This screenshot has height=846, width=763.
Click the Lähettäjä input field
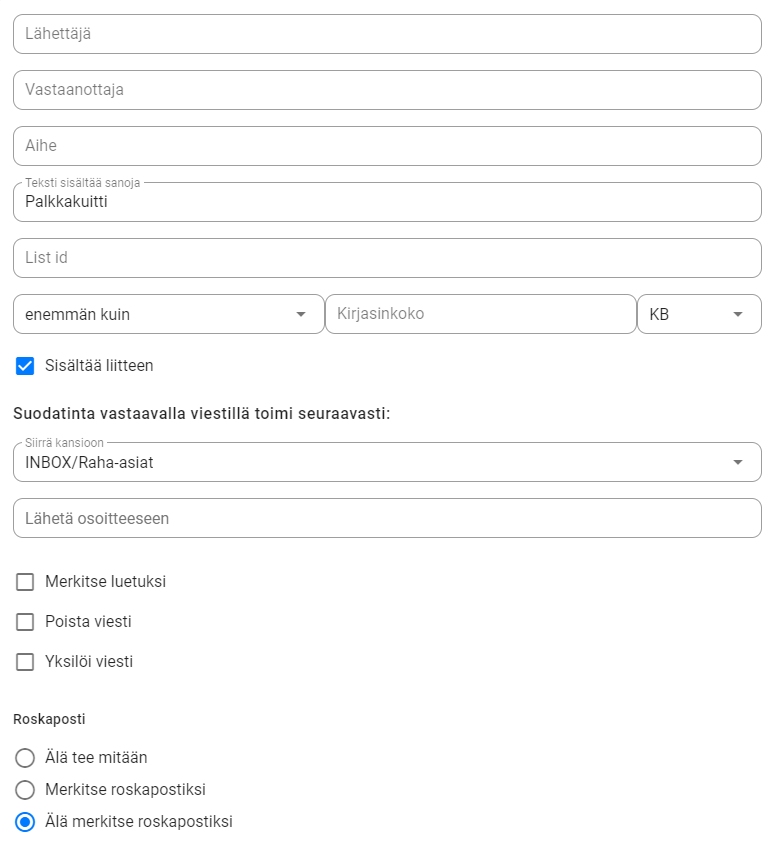click(x=387, y=34)
